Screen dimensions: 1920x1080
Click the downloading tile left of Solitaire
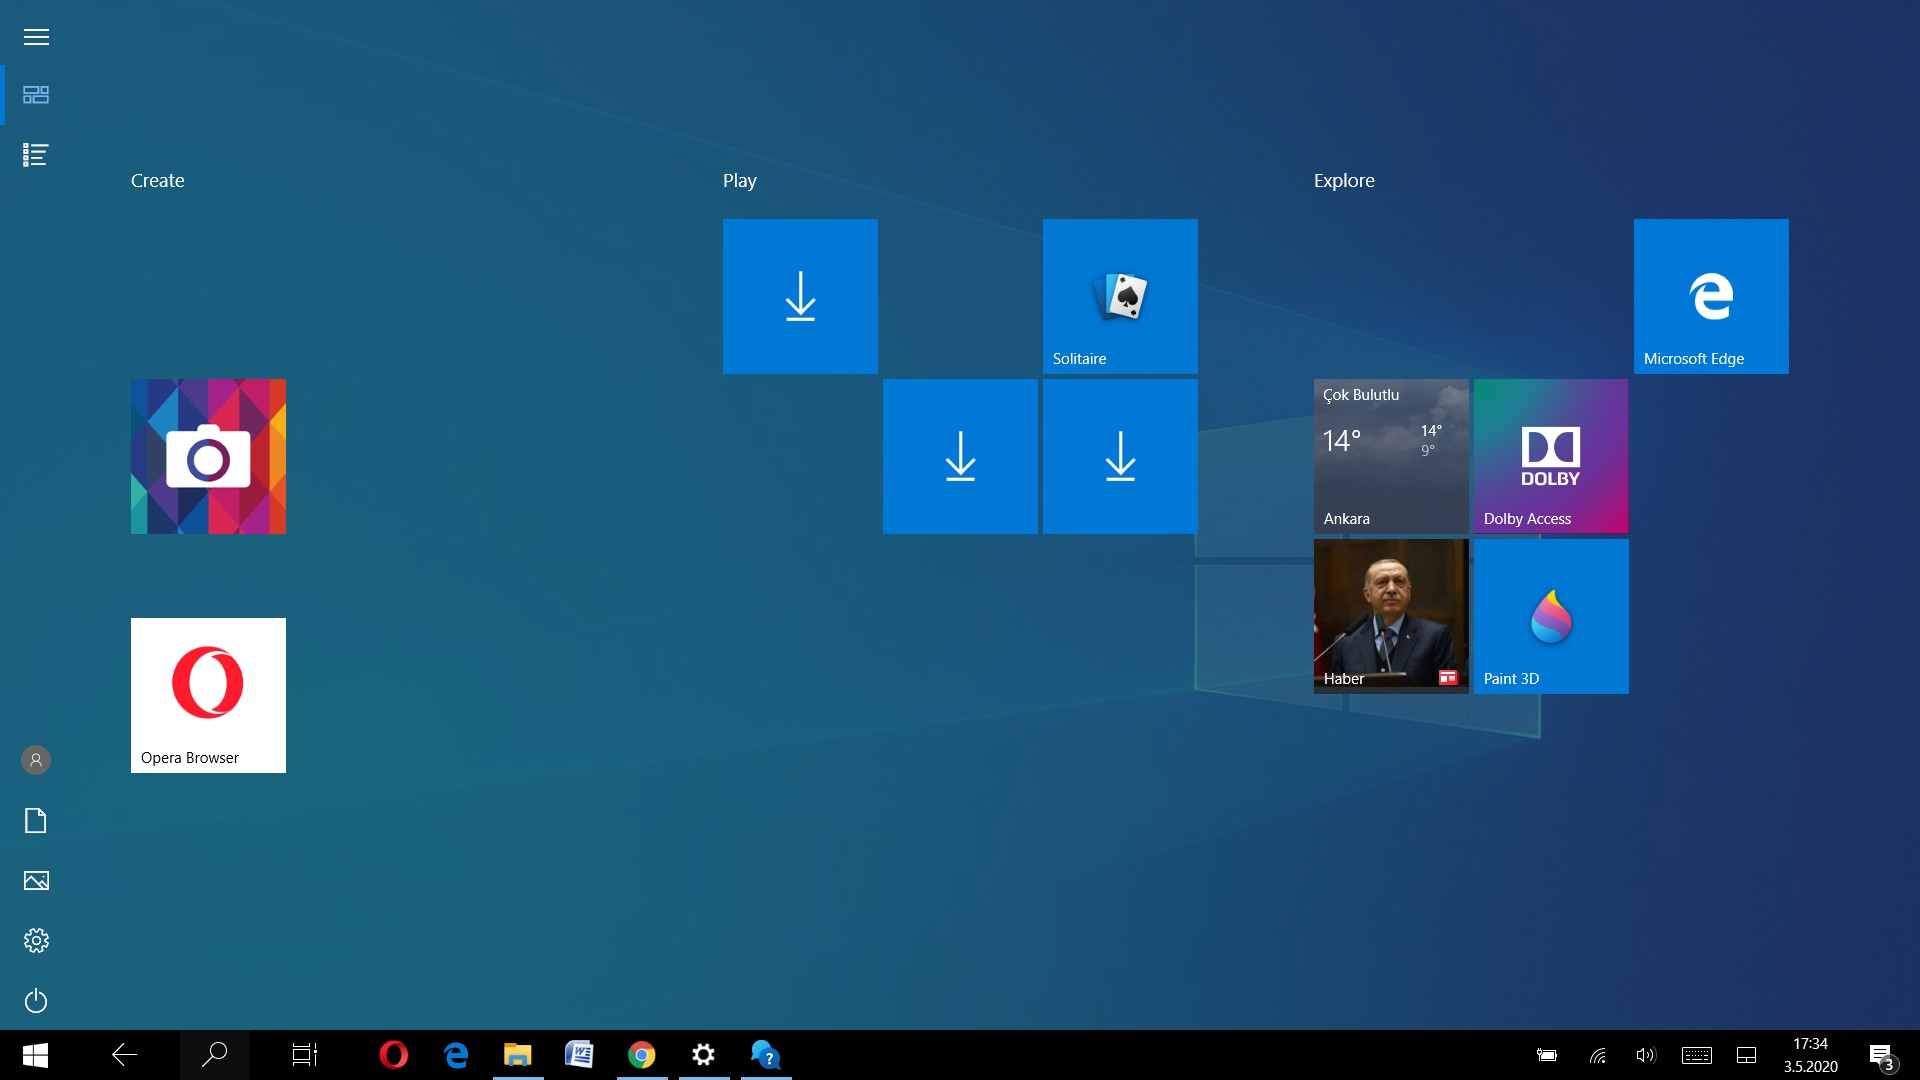[800, 296]
